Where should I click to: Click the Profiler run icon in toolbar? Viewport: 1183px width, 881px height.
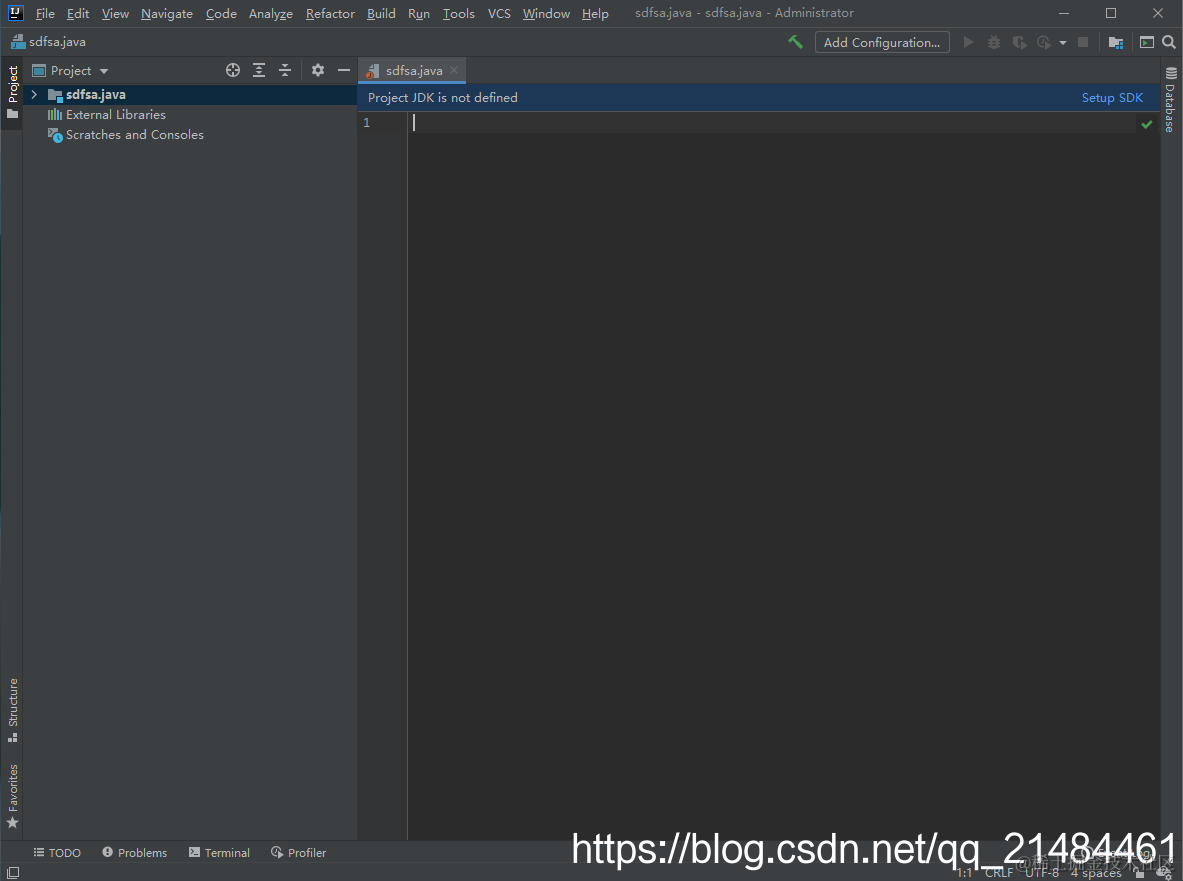[x=1044, y=42]
